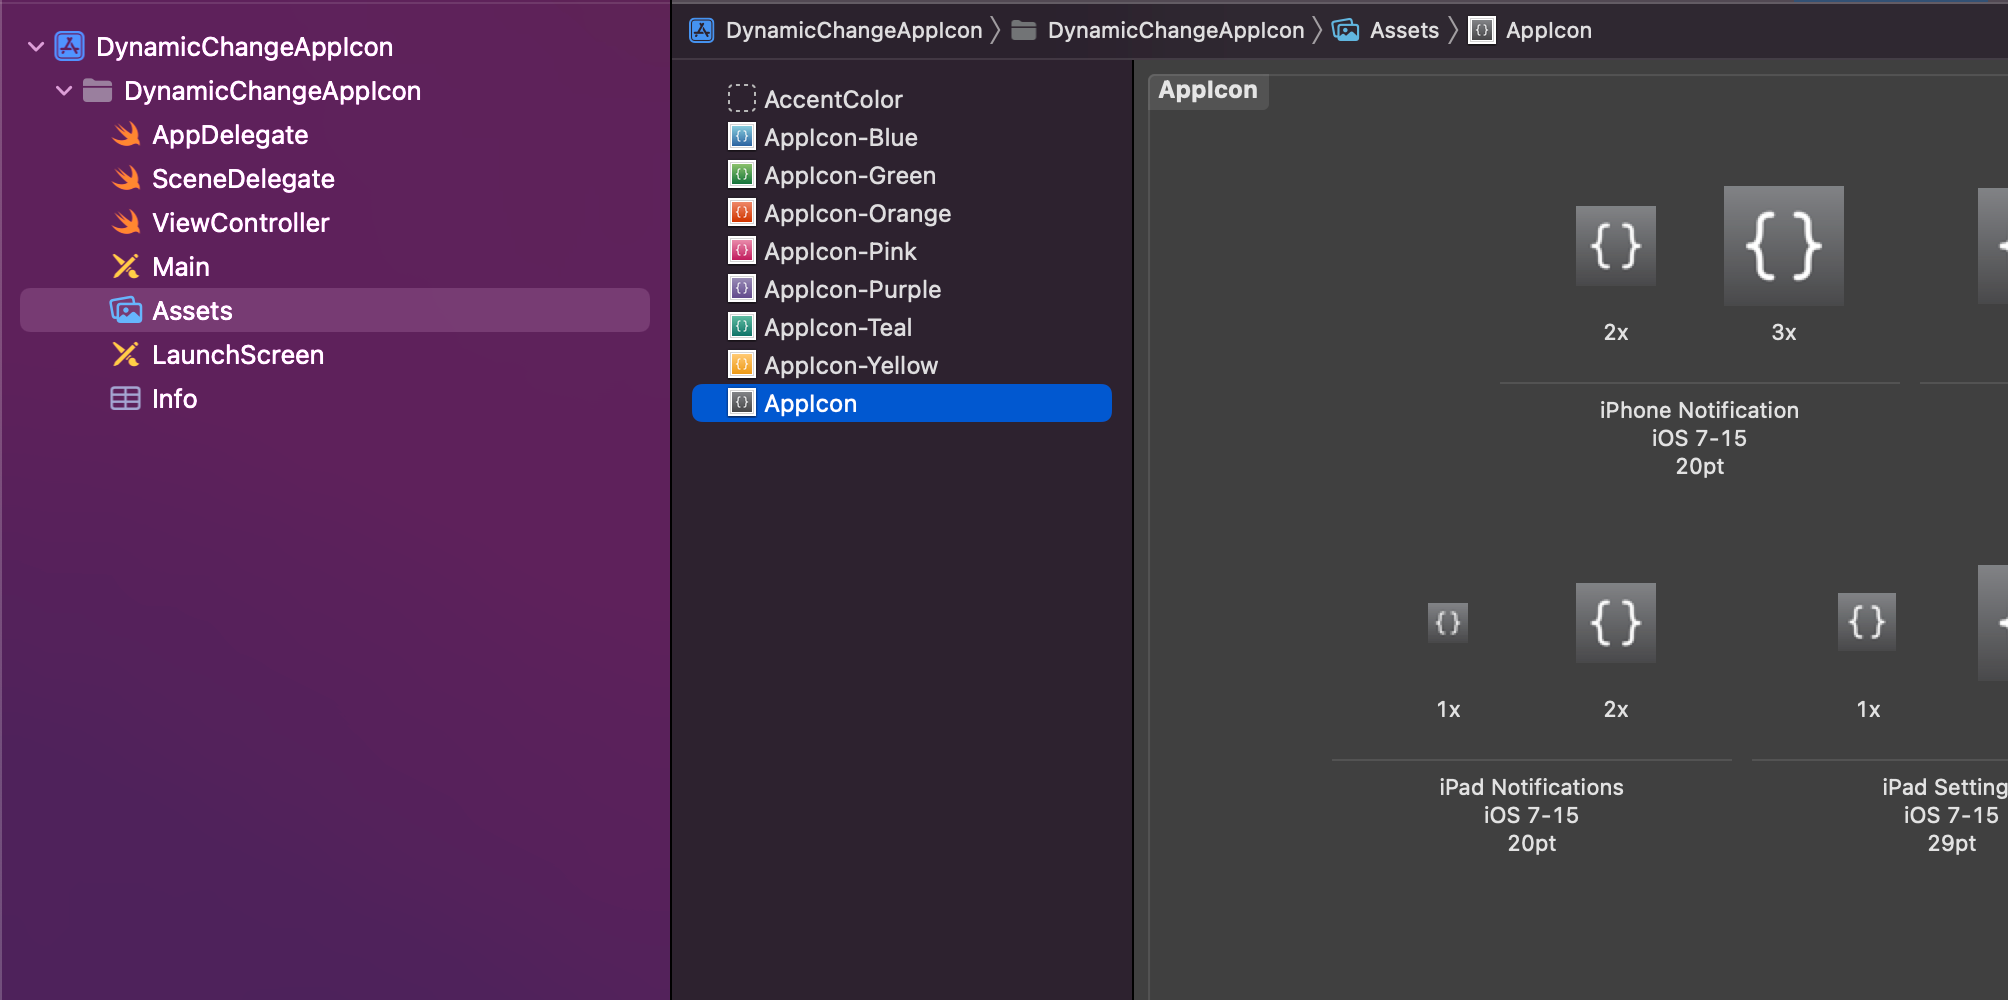Open the Info plist file

click(x=174, y=399)
